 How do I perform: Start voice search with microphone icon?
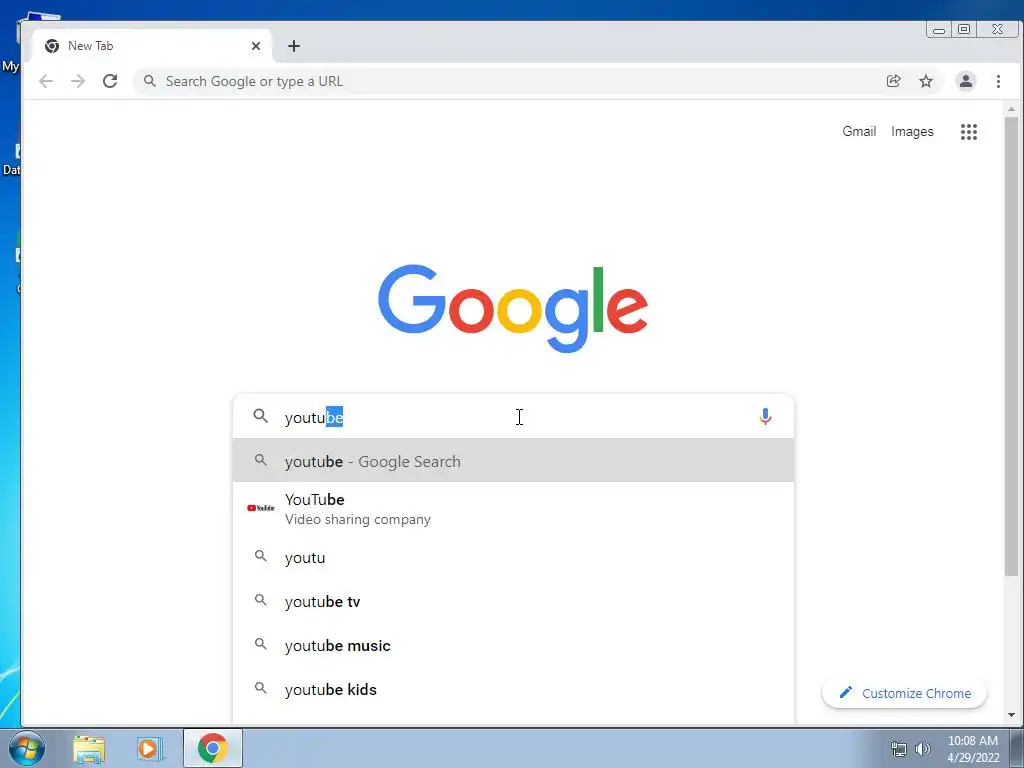pyautogui.click(x=765, y=417)
